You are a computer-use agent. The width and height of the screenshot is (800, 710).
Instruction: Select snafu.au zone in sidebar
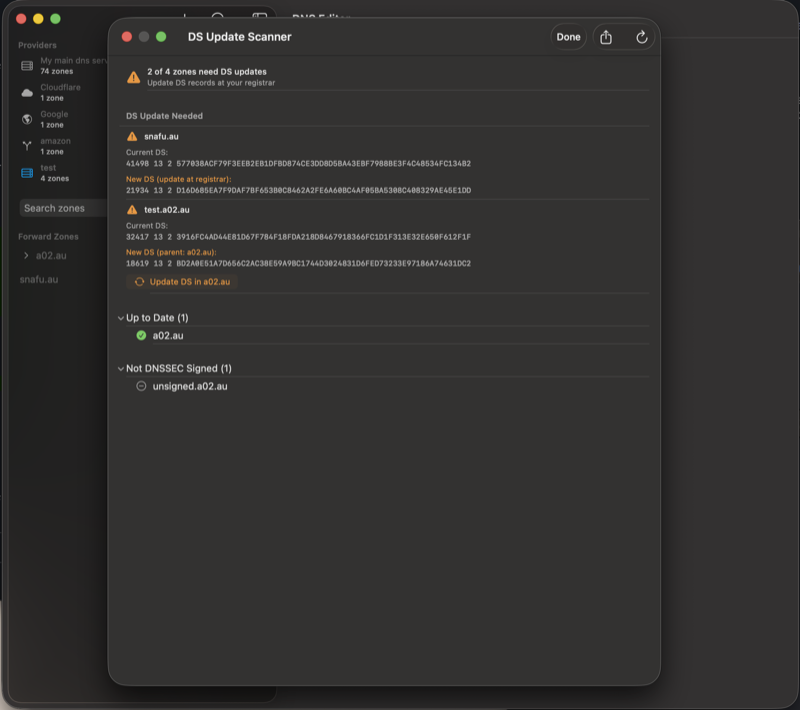coord(39,280)
